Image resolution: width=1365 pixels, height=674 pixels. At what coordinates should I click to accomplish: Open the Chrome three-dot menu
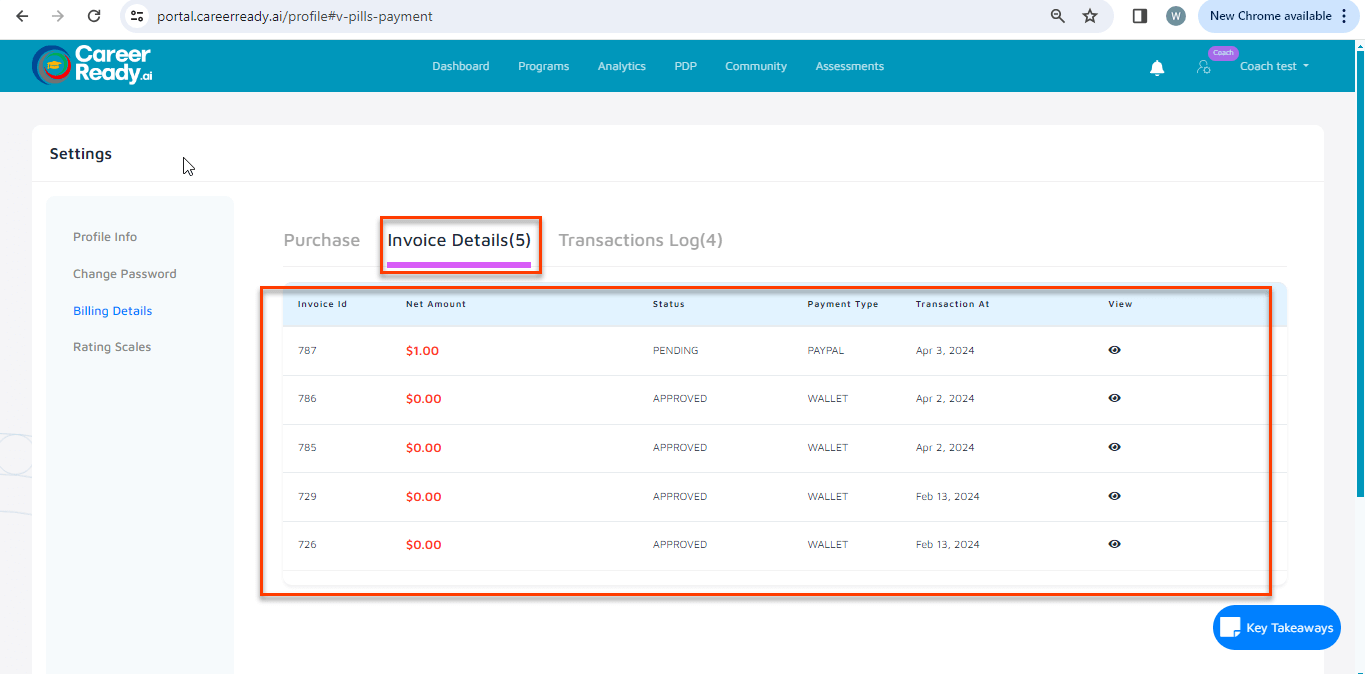tap(1344, 16)
